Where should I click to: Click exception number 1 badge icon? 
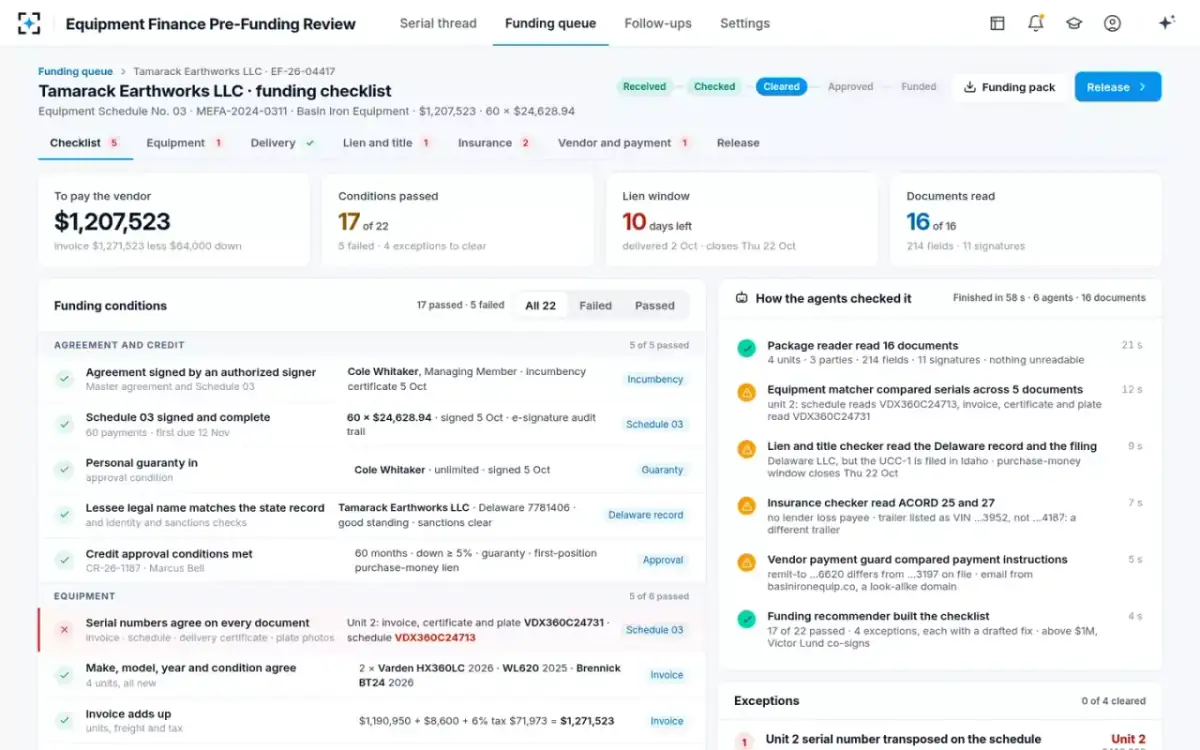click(x=744, y=742)
